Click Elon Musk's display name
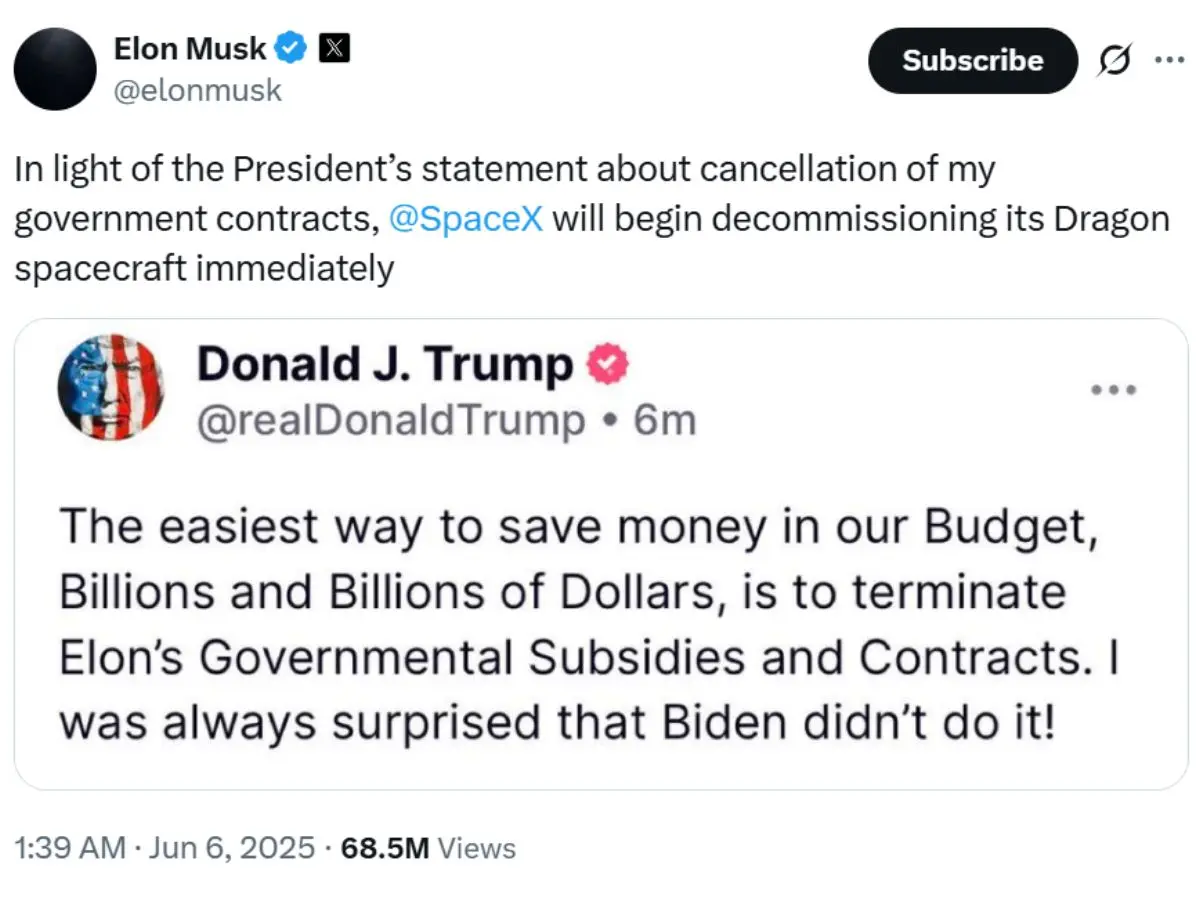Viewport: 1200px width, 900px height. pyautogui.click(x=190, y=47)
